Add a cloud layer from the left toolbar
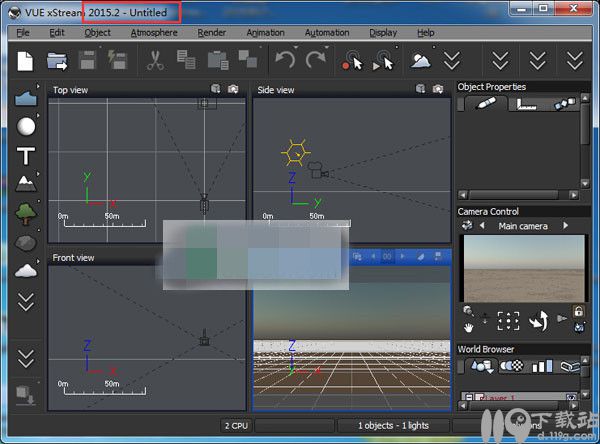The height and width of the screenshot is (444, 600). pos(26,271)
